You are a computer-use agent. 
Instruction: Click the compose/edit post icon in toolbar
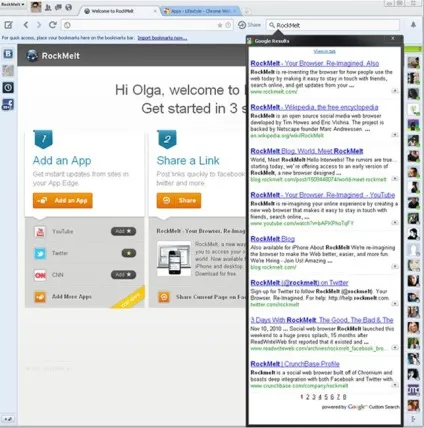pos(8,25)
